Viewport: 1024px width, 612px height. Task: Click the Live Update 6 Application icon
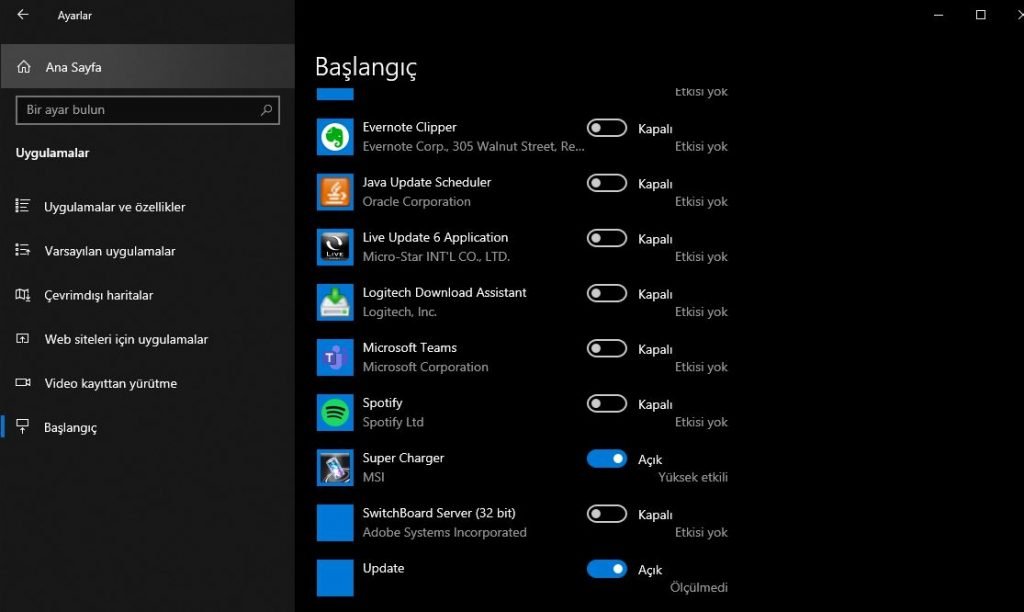[x=335, y=247]
